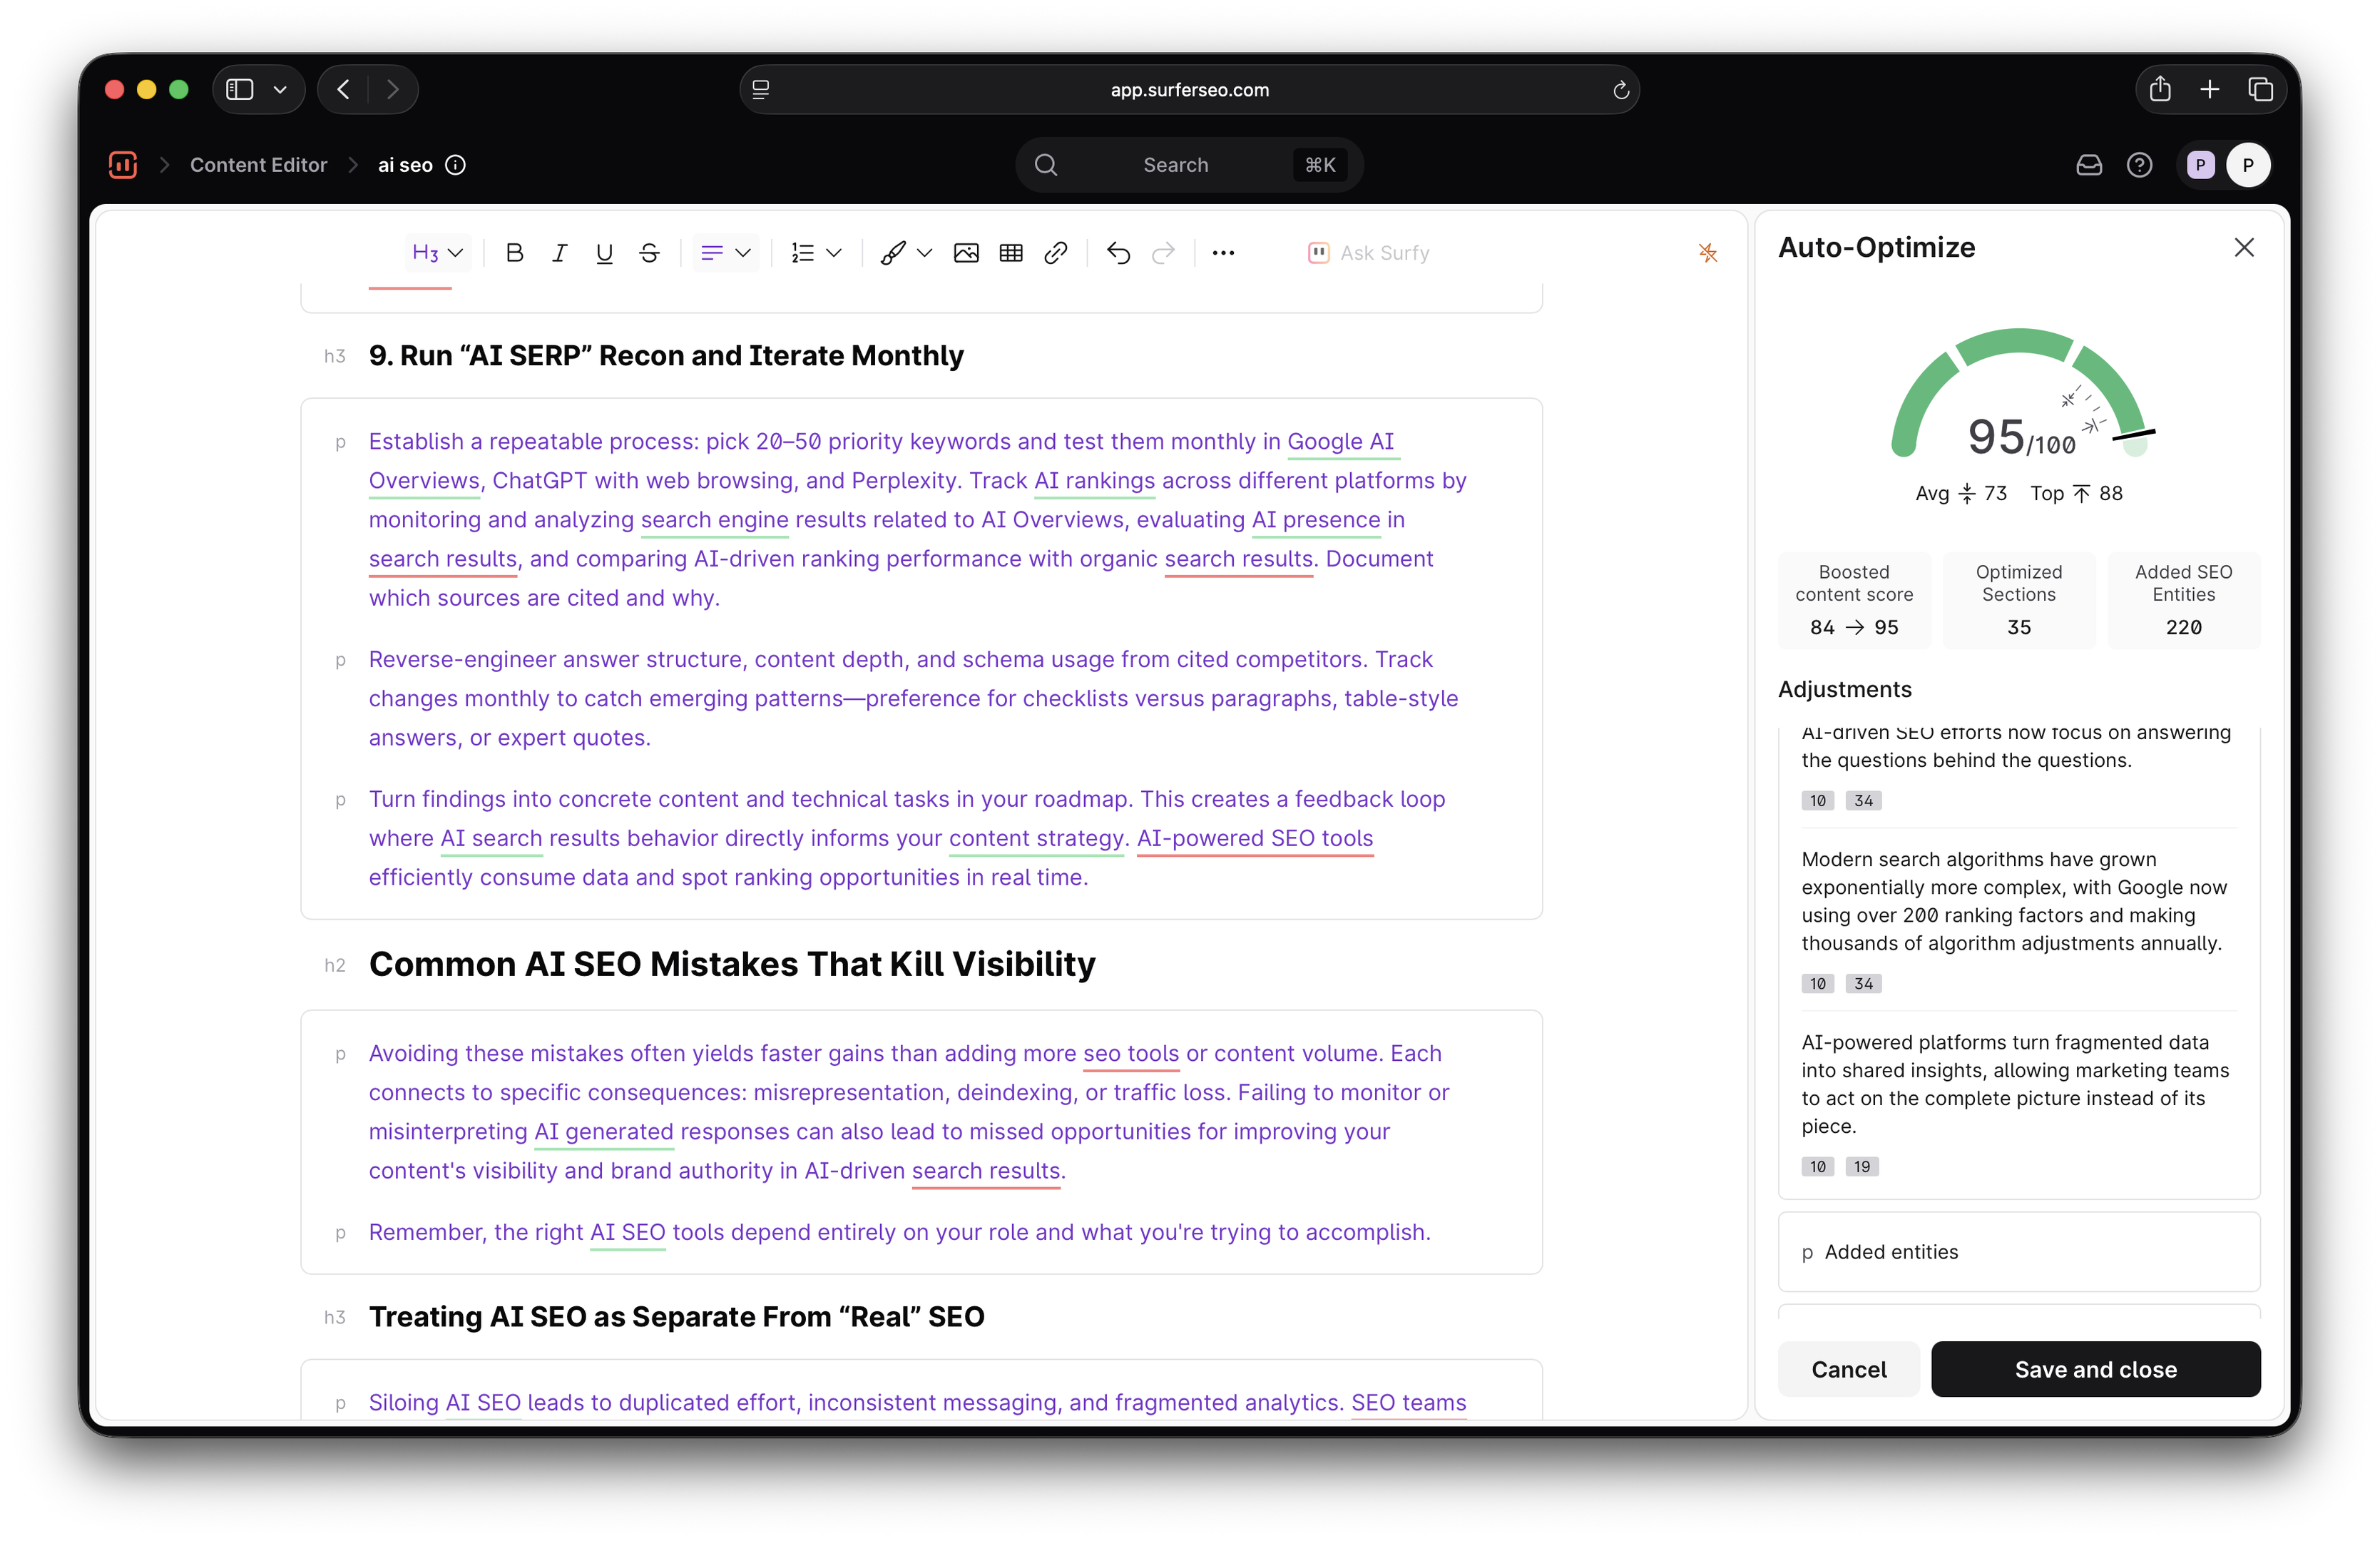
Task: Click Save and close
Action: [2095, 1369]
